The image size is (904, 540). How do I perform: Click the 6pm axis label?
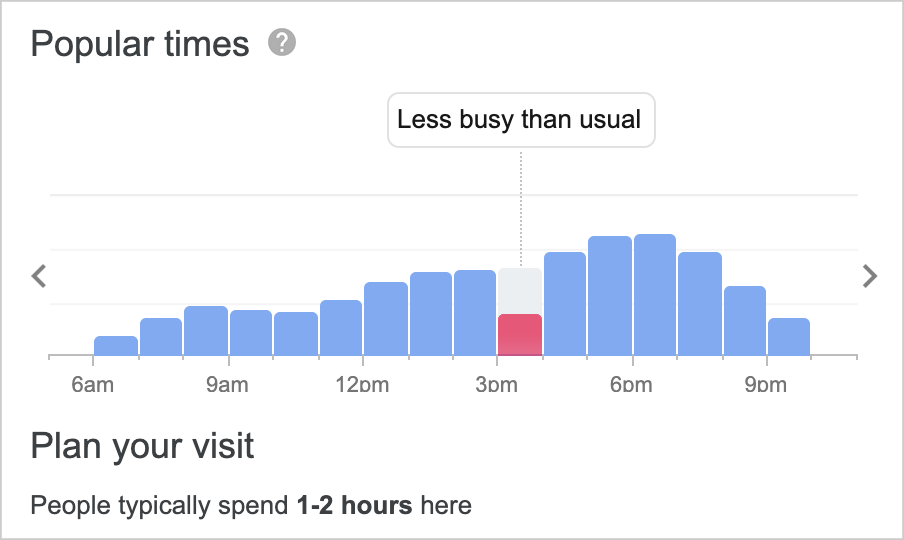pyautogui.click(x=631, y=384)
